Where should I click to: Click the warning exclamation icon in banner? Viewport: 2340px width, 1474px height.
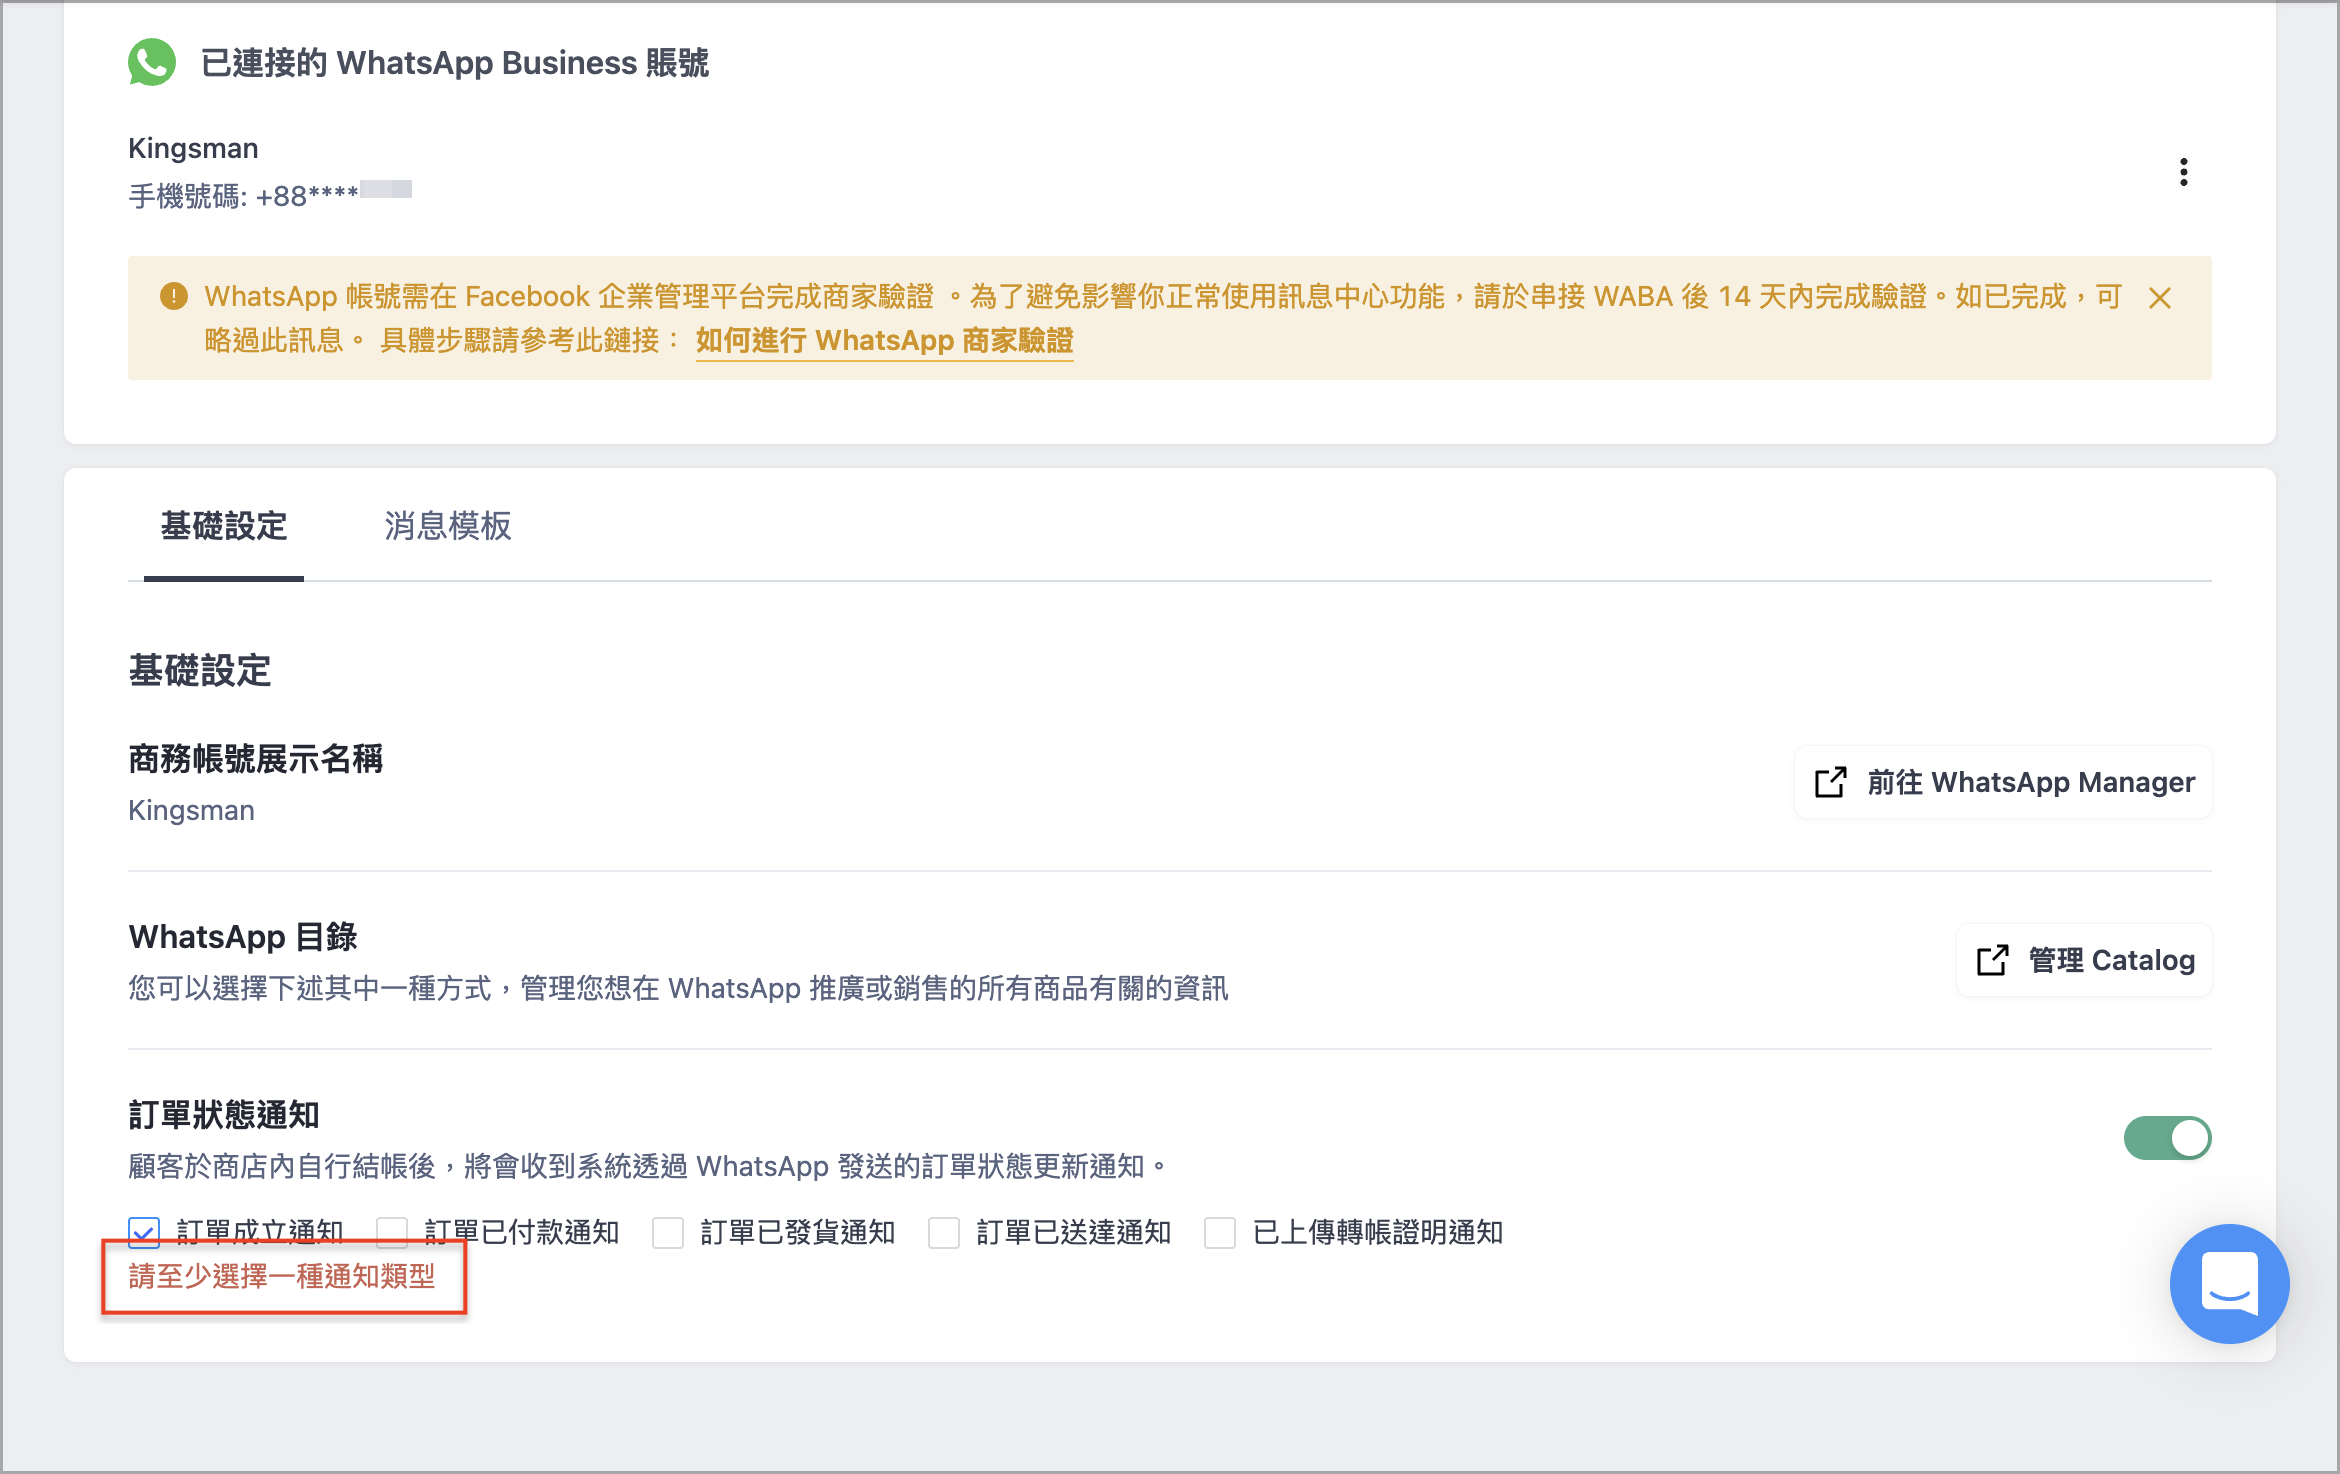[174, 296]
